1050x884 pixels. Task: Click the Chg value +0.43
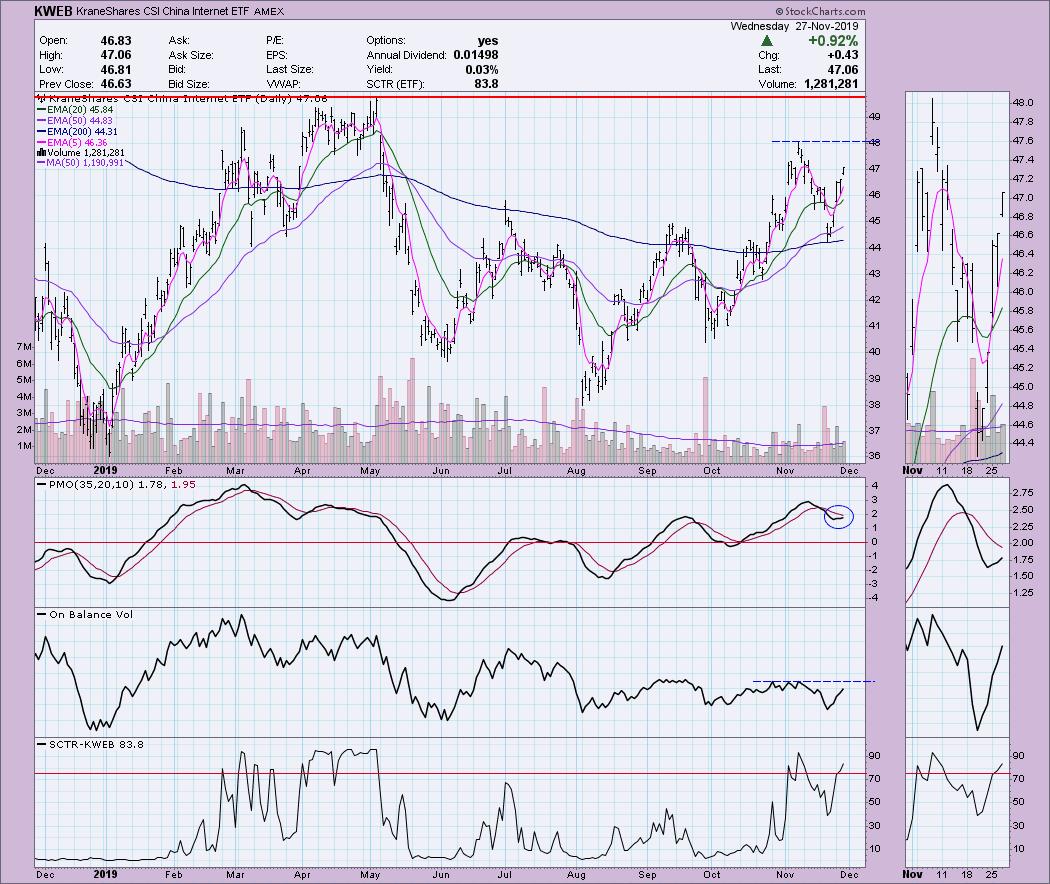pyautogui.click(x=842, y=55)
